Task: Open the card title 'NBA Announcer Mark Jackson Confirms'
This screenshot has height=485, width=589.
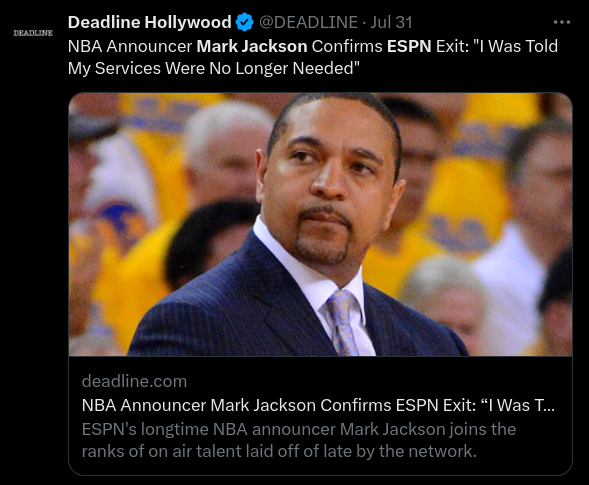Action: click(x=236, y=405)
